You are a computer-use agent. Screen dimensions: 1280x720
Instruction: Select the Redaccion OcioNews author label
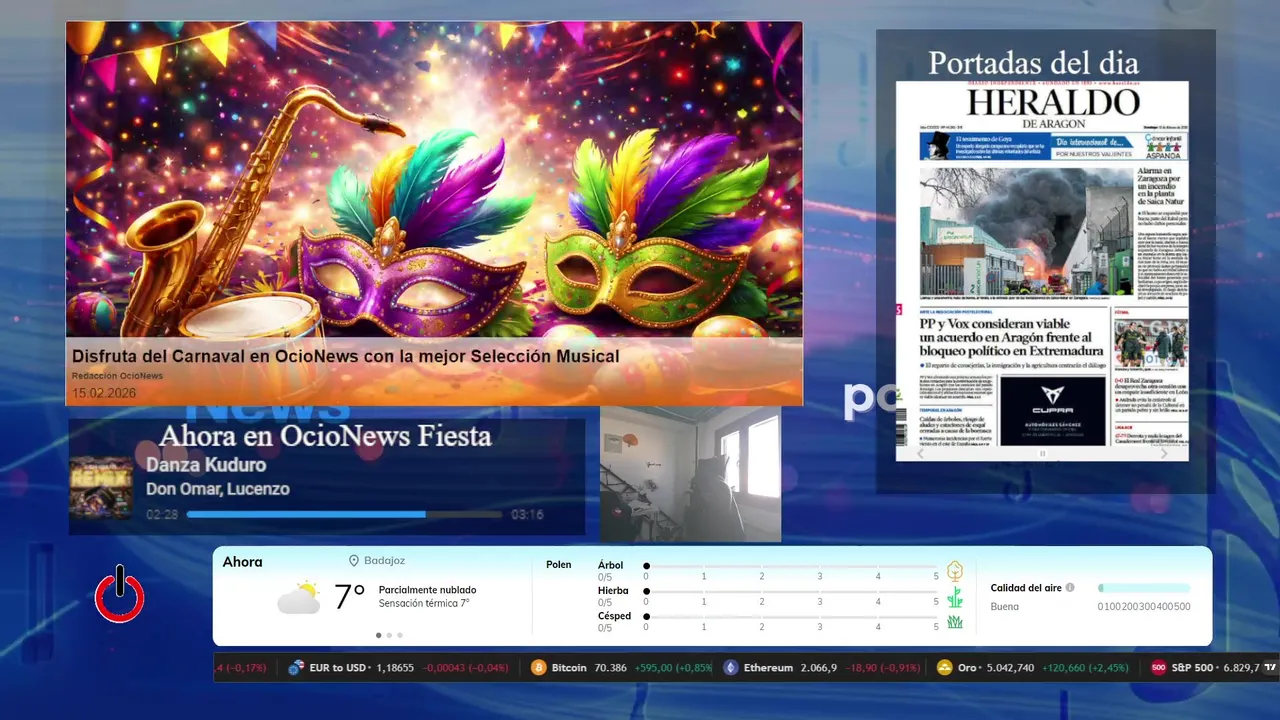117,376
